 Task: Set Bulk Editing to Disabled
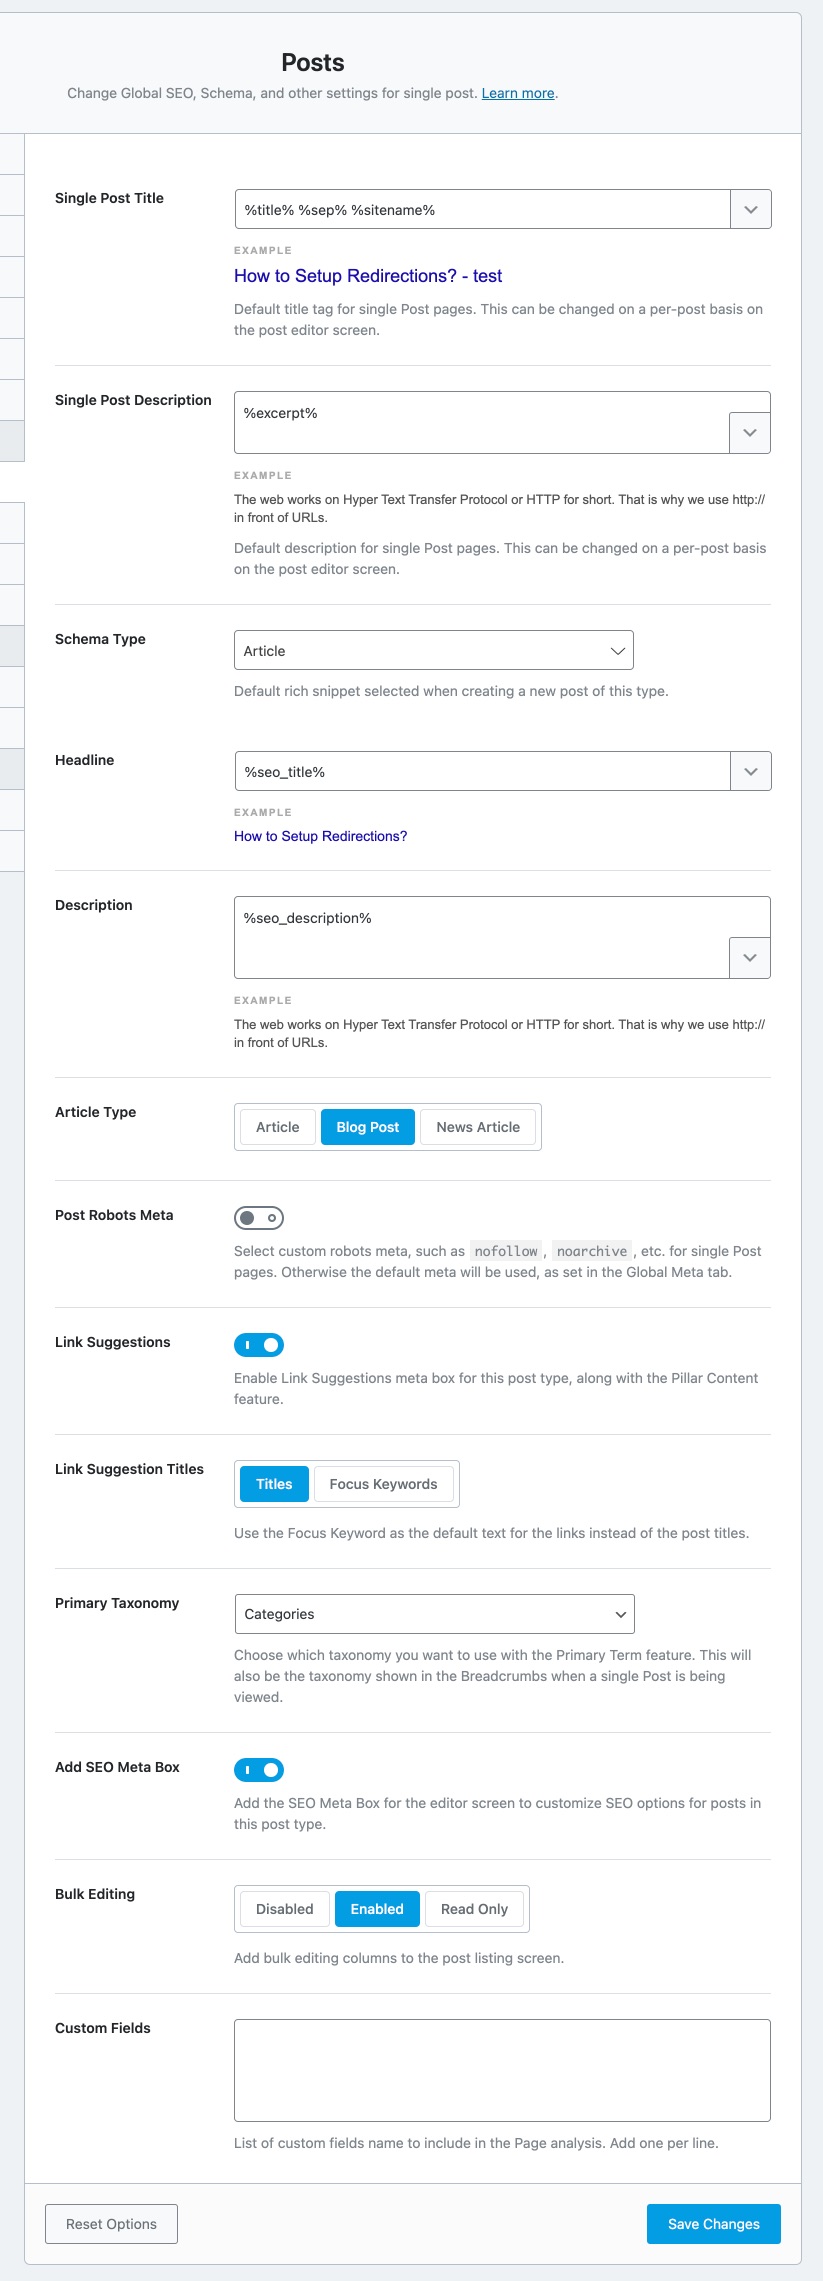point(284,1909)
